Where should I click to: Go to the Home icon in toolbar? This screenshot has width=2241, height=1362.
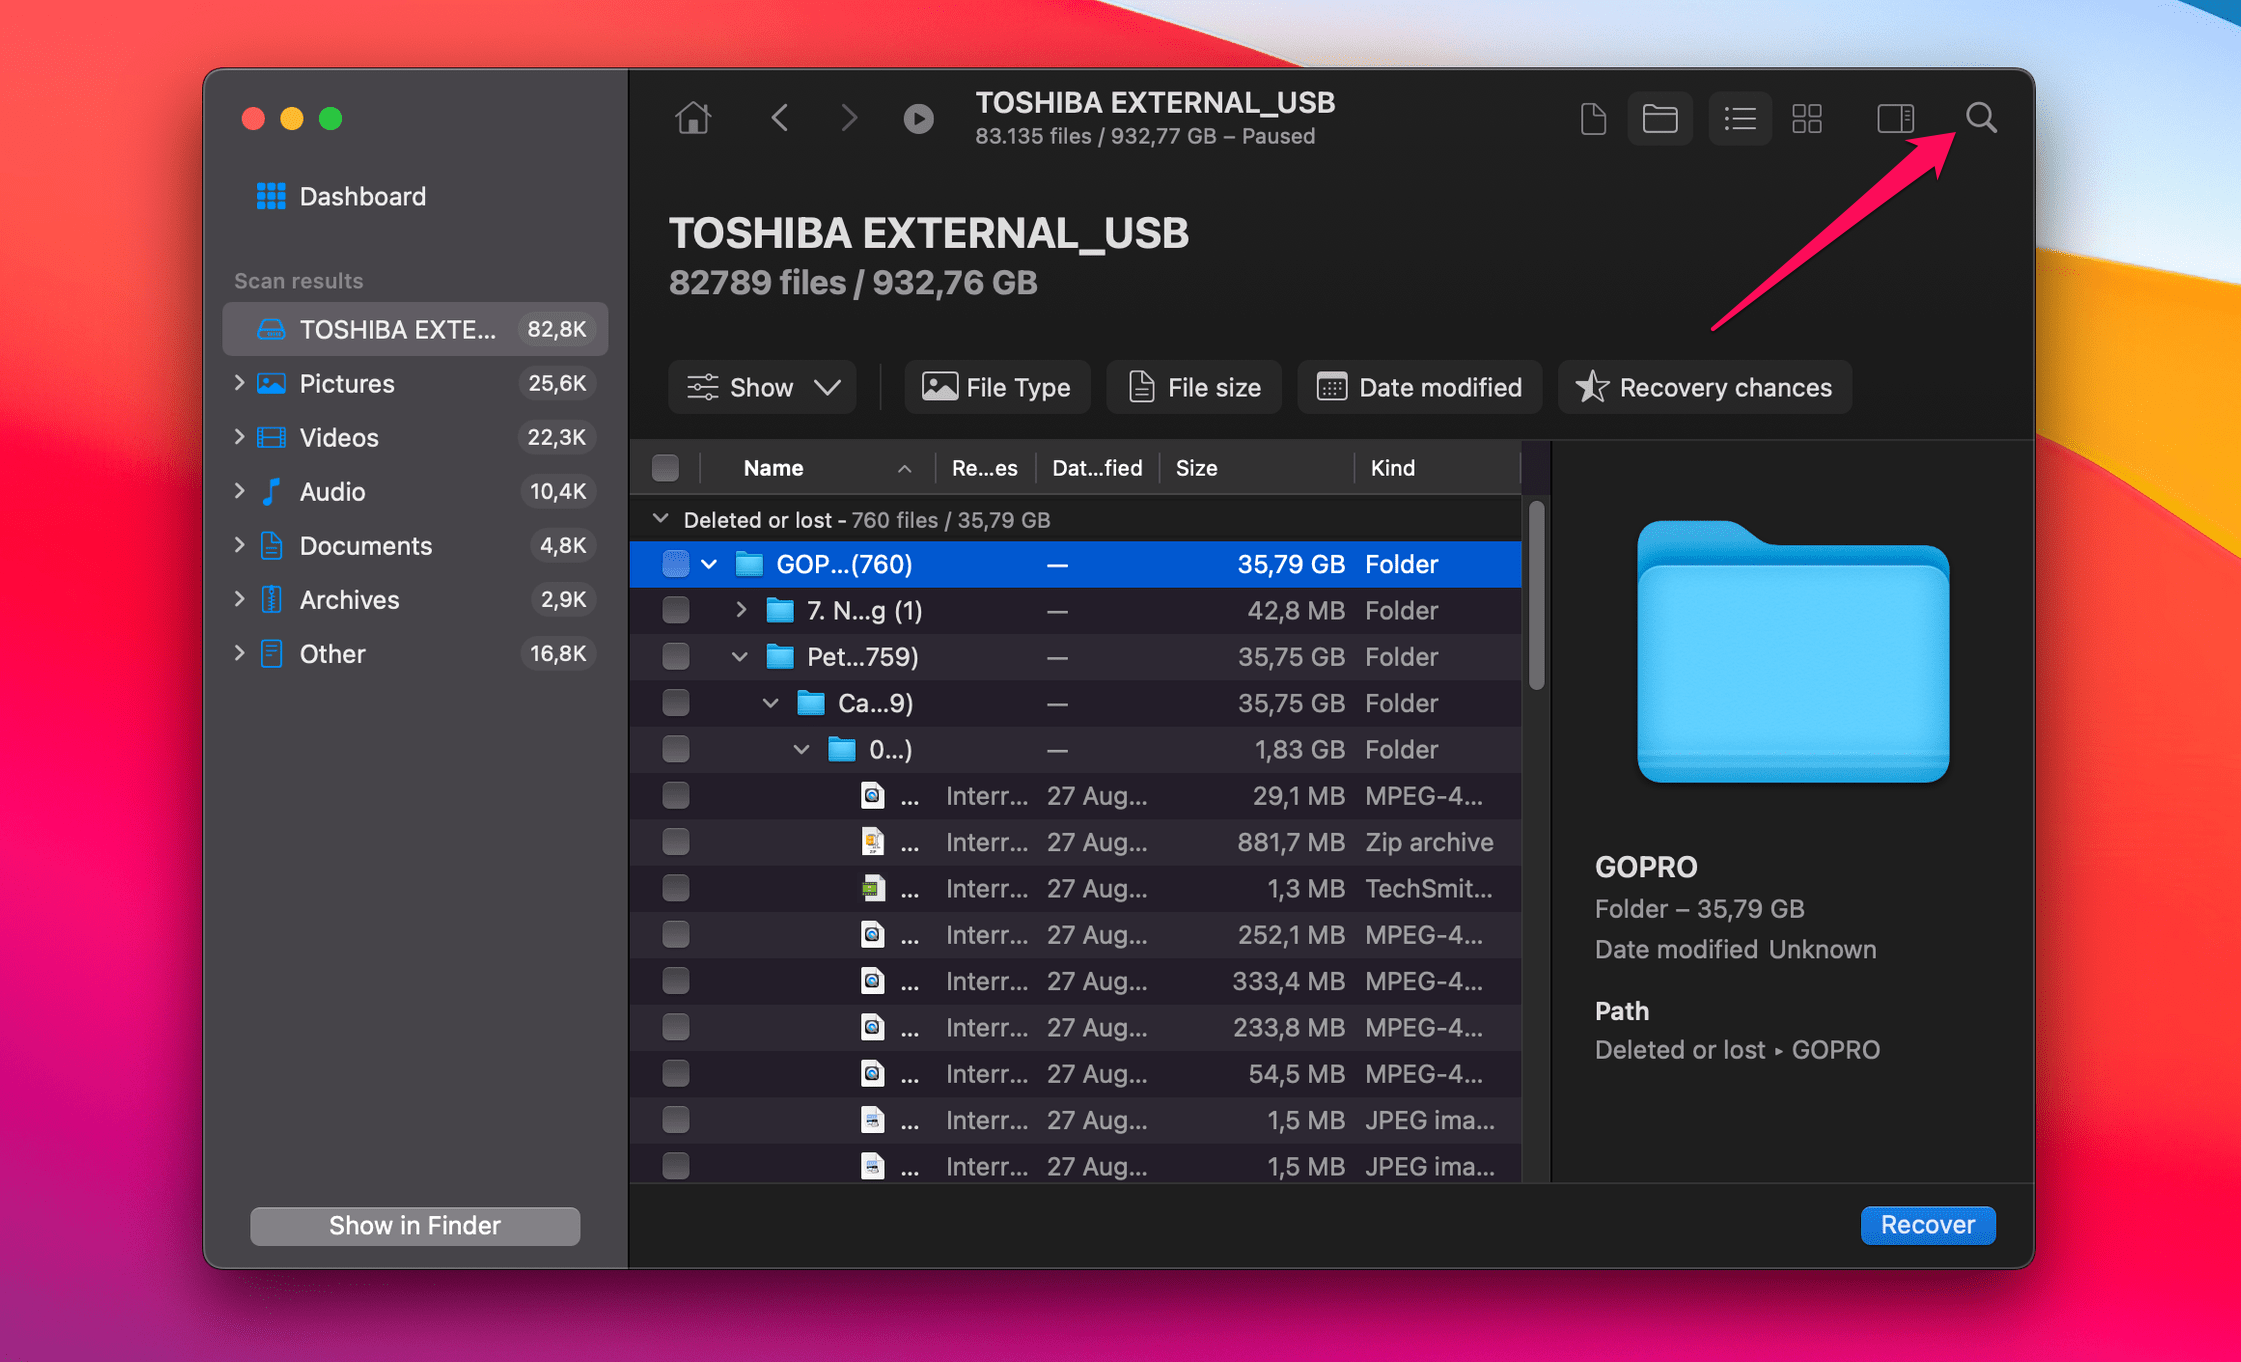[692, 118]
